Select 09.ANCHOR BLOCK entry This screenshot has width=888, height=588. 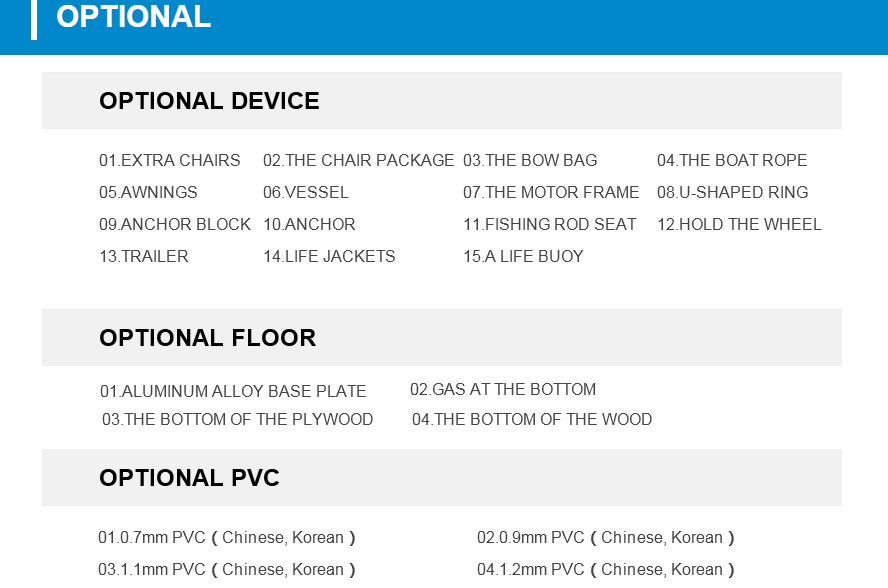174,224
